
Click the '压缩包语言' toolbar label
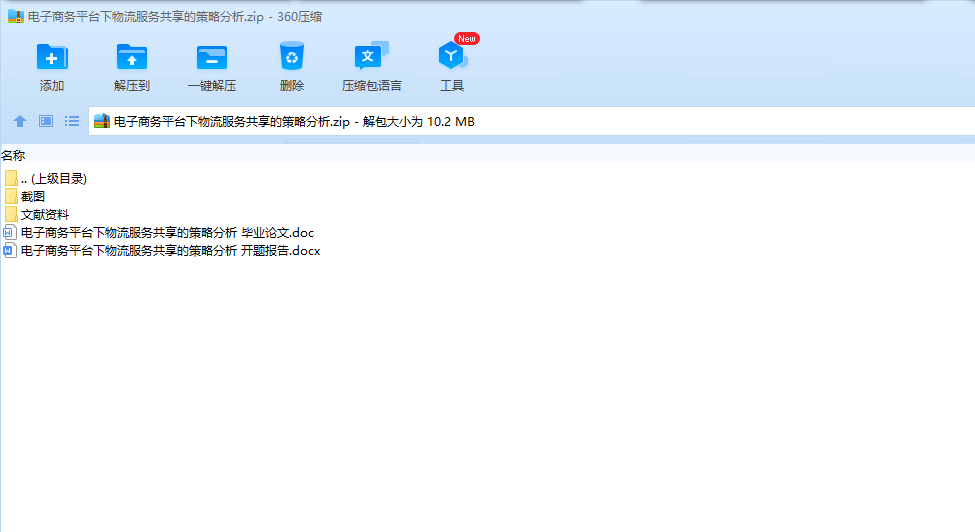(372, 86)
